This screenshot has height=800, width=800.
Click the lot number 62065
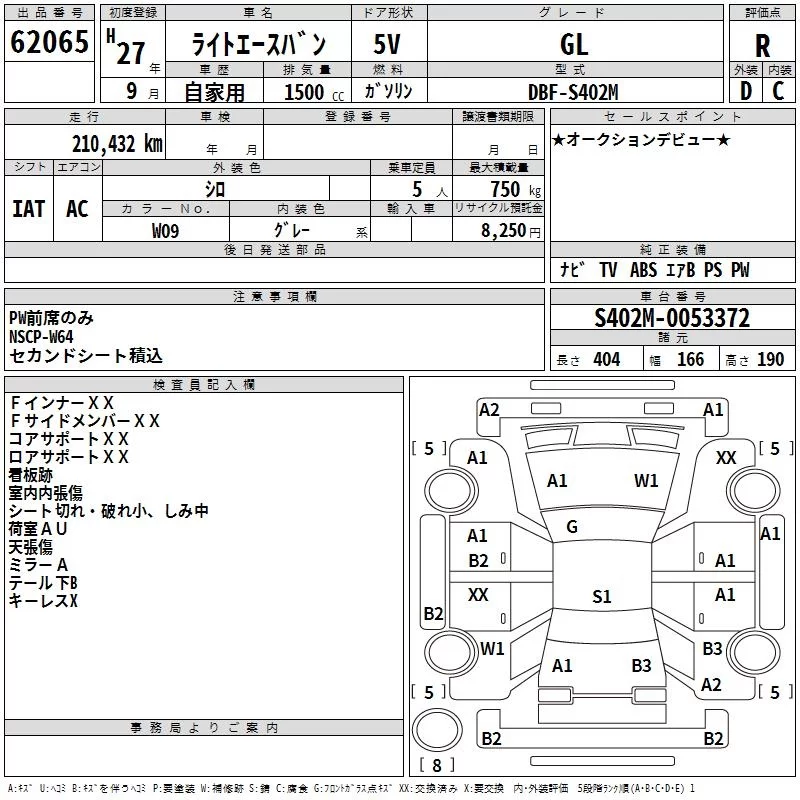click(x=49, y=42)
